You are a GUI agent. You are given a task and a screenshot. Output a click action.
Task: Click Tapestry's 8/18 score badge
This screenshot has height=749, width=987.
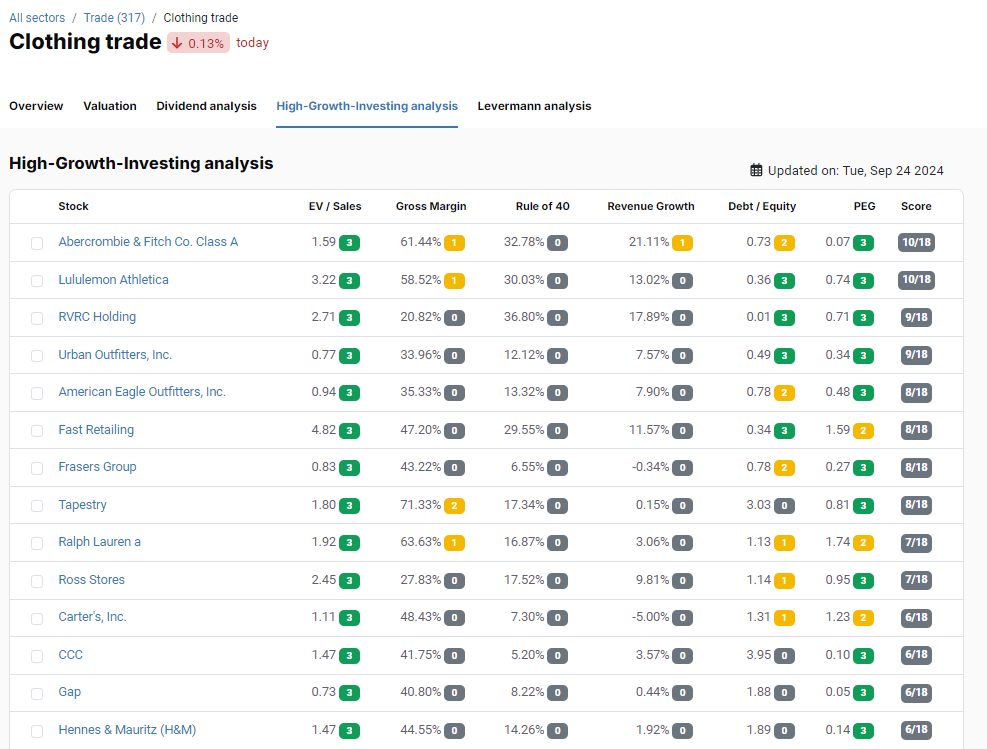pyautogui.click(x=916, y=505)
